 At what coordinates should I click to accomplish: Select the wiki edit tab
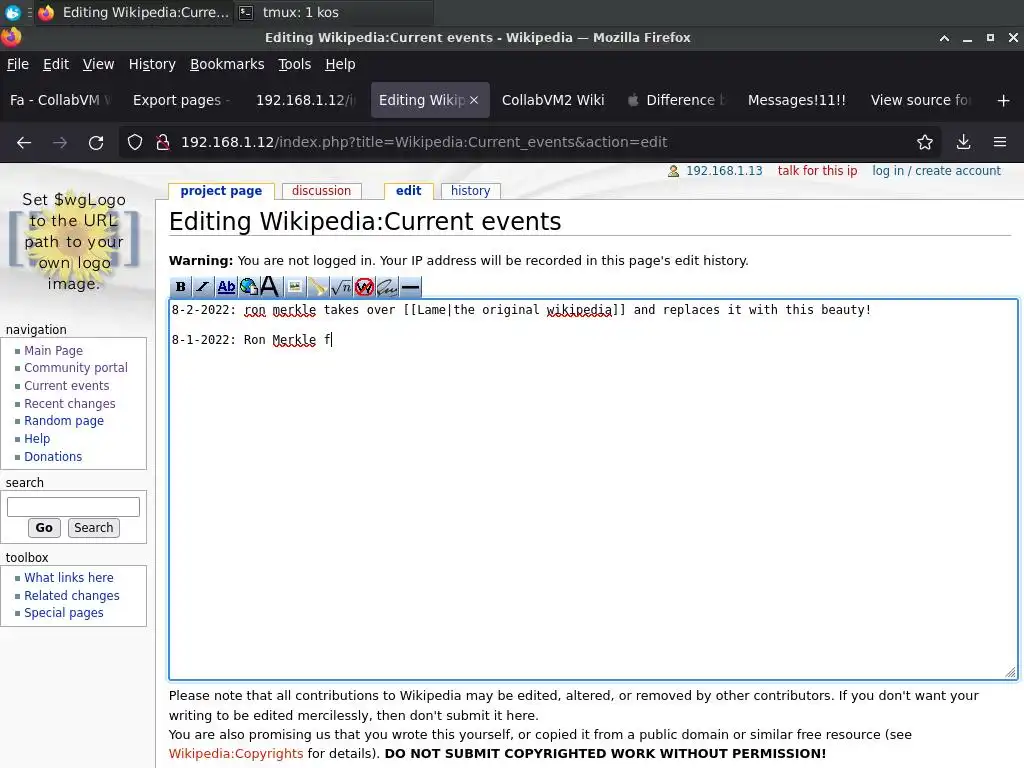click(x=409, y=191)
